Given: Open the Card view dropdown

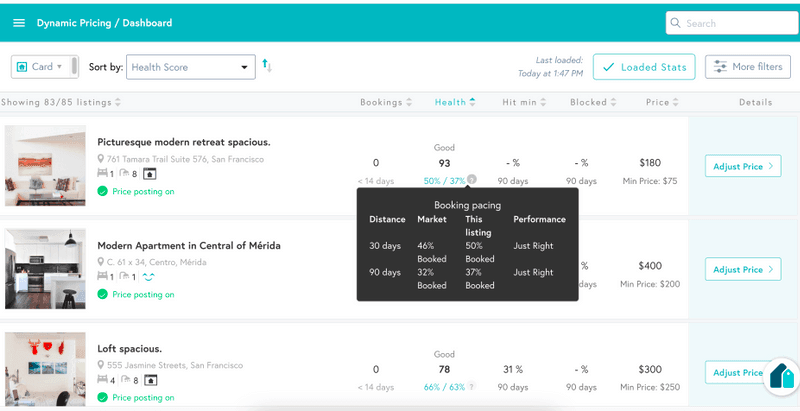Looking at the screenshot, I should (x=40, y=67).
